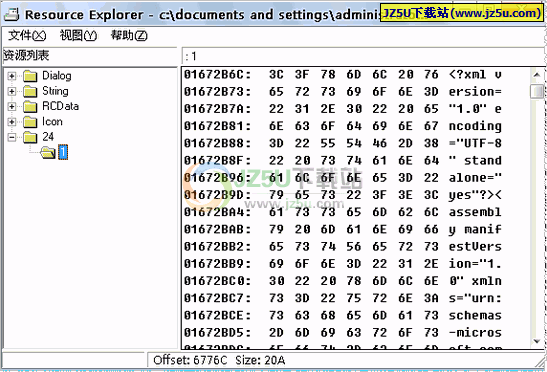Click the ASCII text 'assembl'
The height and width of the screenshot is (372, 547).
click(475, 212)
